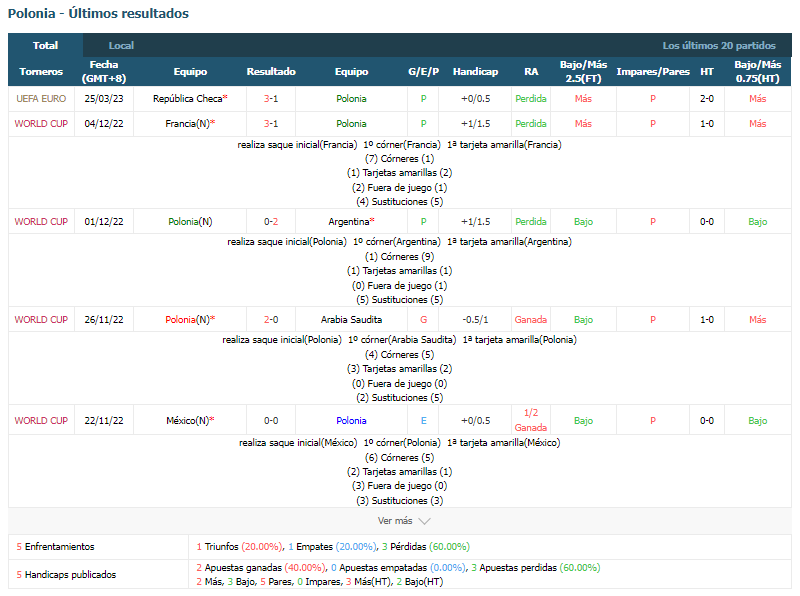
Task: Click red Polonia(N) in Arabia Saudita row
Action: coord(187,319)
